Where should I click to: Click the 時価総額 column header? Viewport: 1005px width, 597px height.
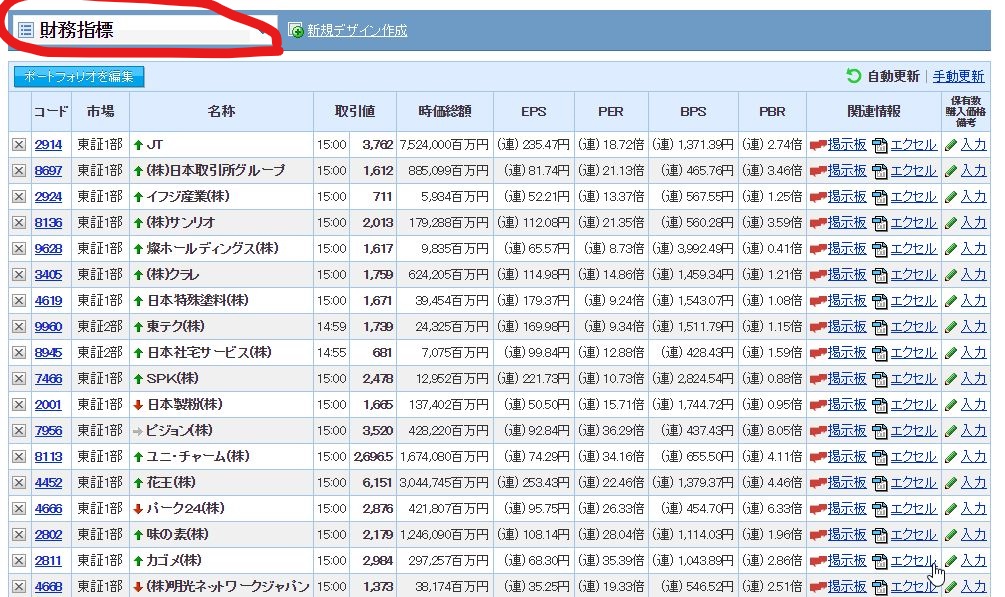(445, 112)
